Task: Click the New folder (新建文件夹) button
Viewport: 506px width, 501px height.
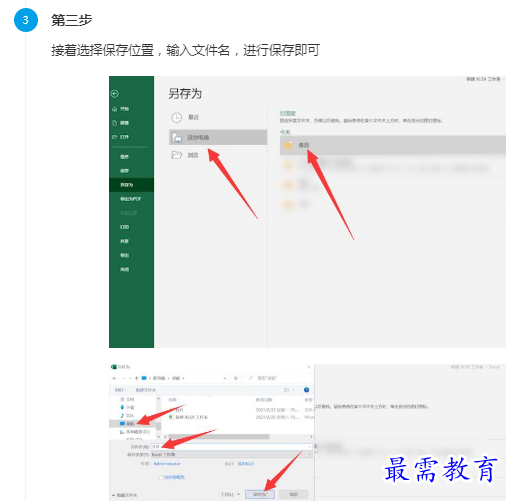Action: pyautogui.click(x=145, y=390)
